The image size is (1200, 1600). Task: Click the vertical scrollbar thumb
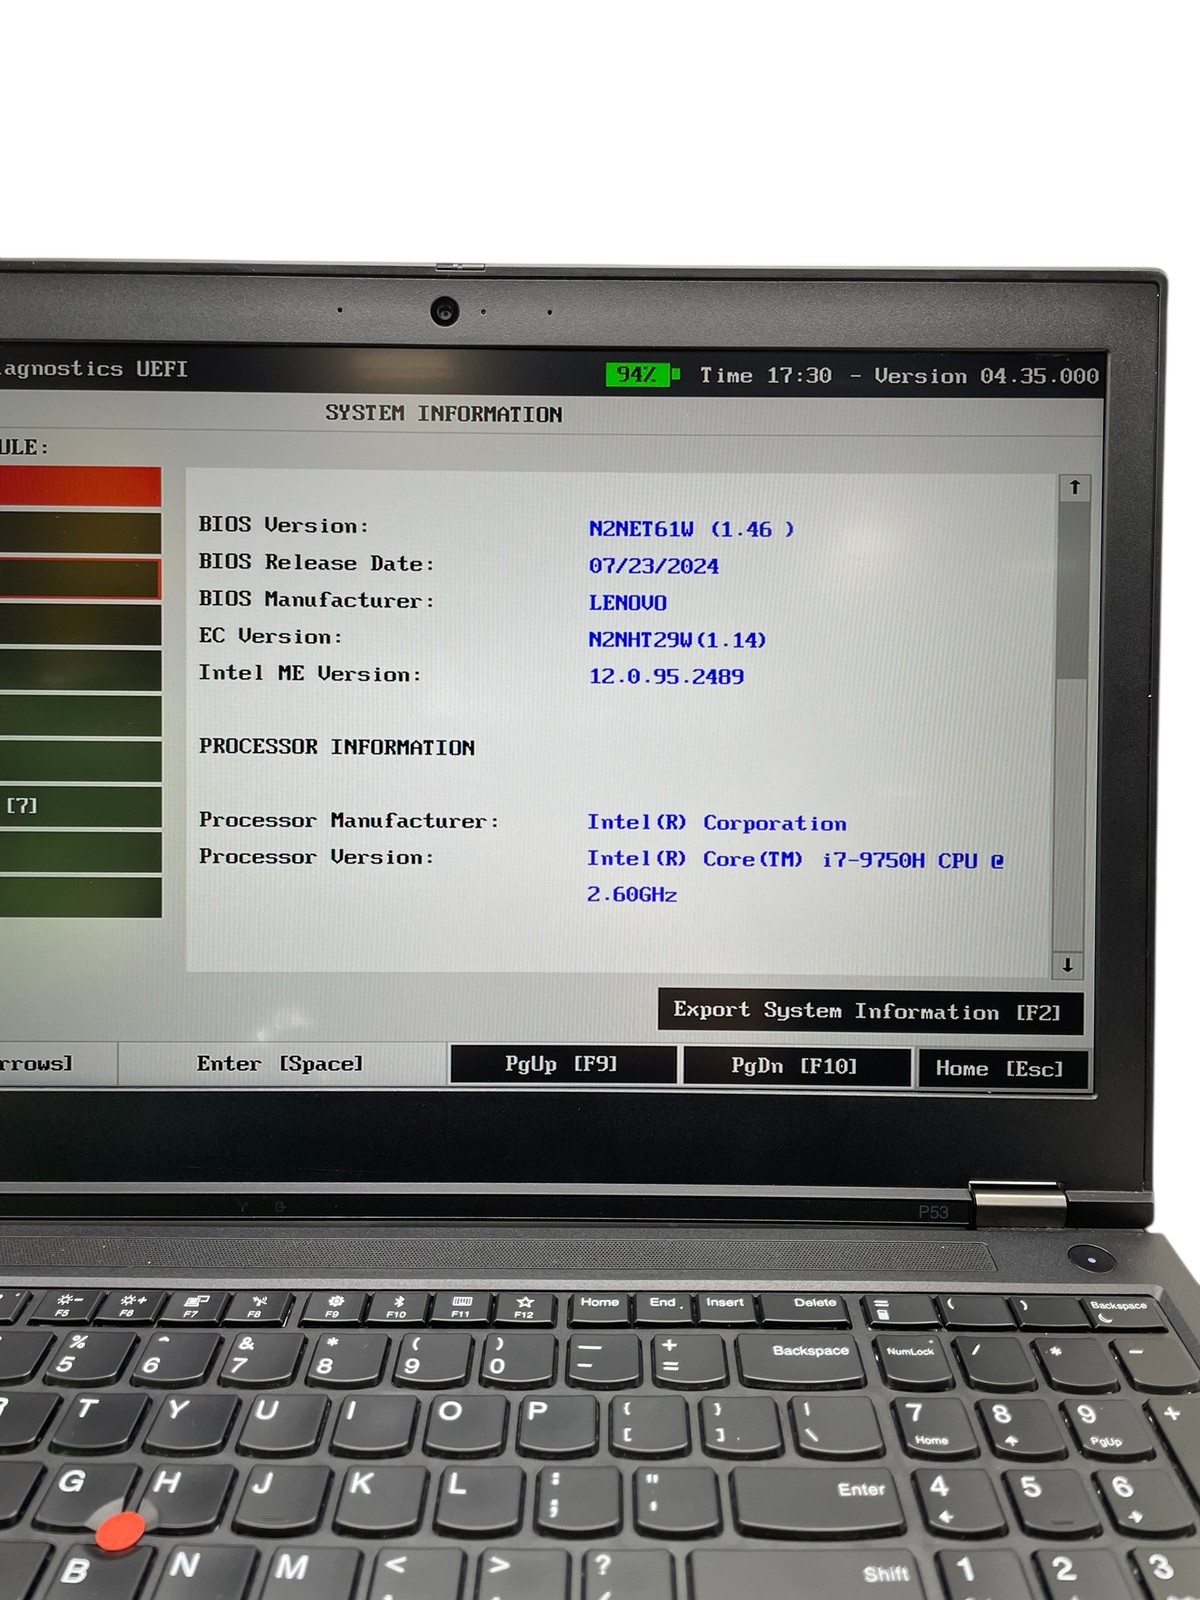(1072, 590)
